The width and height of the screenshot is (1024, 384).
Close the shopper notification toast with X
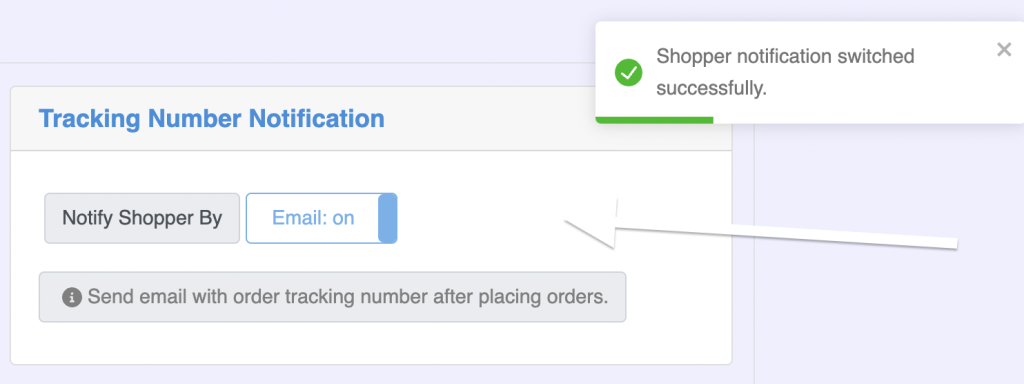coord(1004,50)
